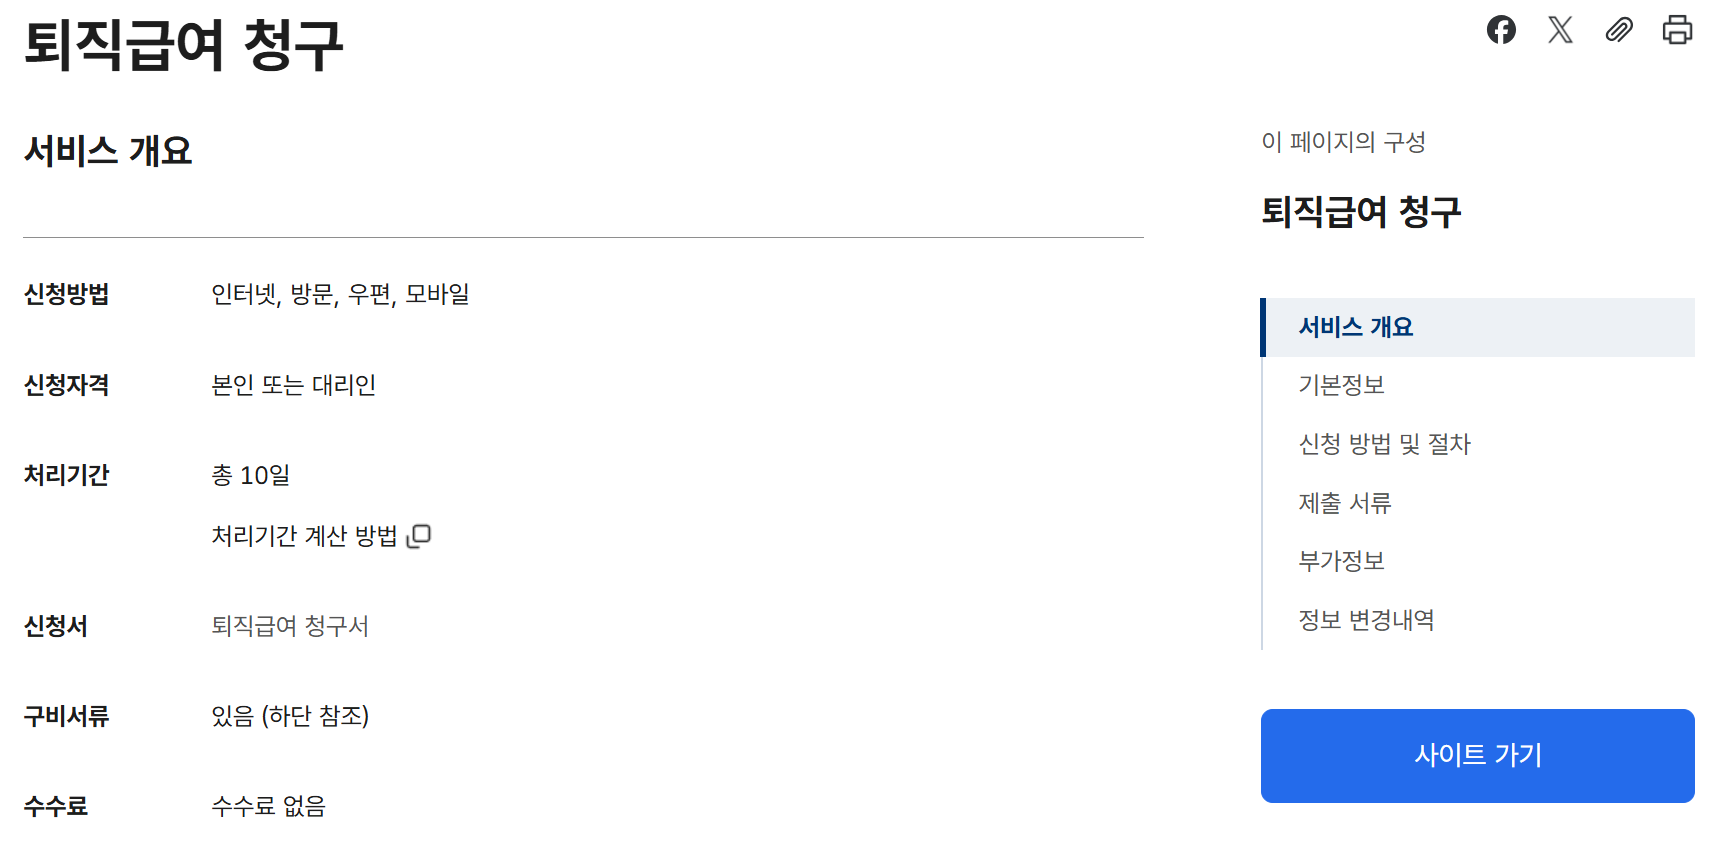Click the popup icon beside 처리기간 계산 방법

coord(420,536)
